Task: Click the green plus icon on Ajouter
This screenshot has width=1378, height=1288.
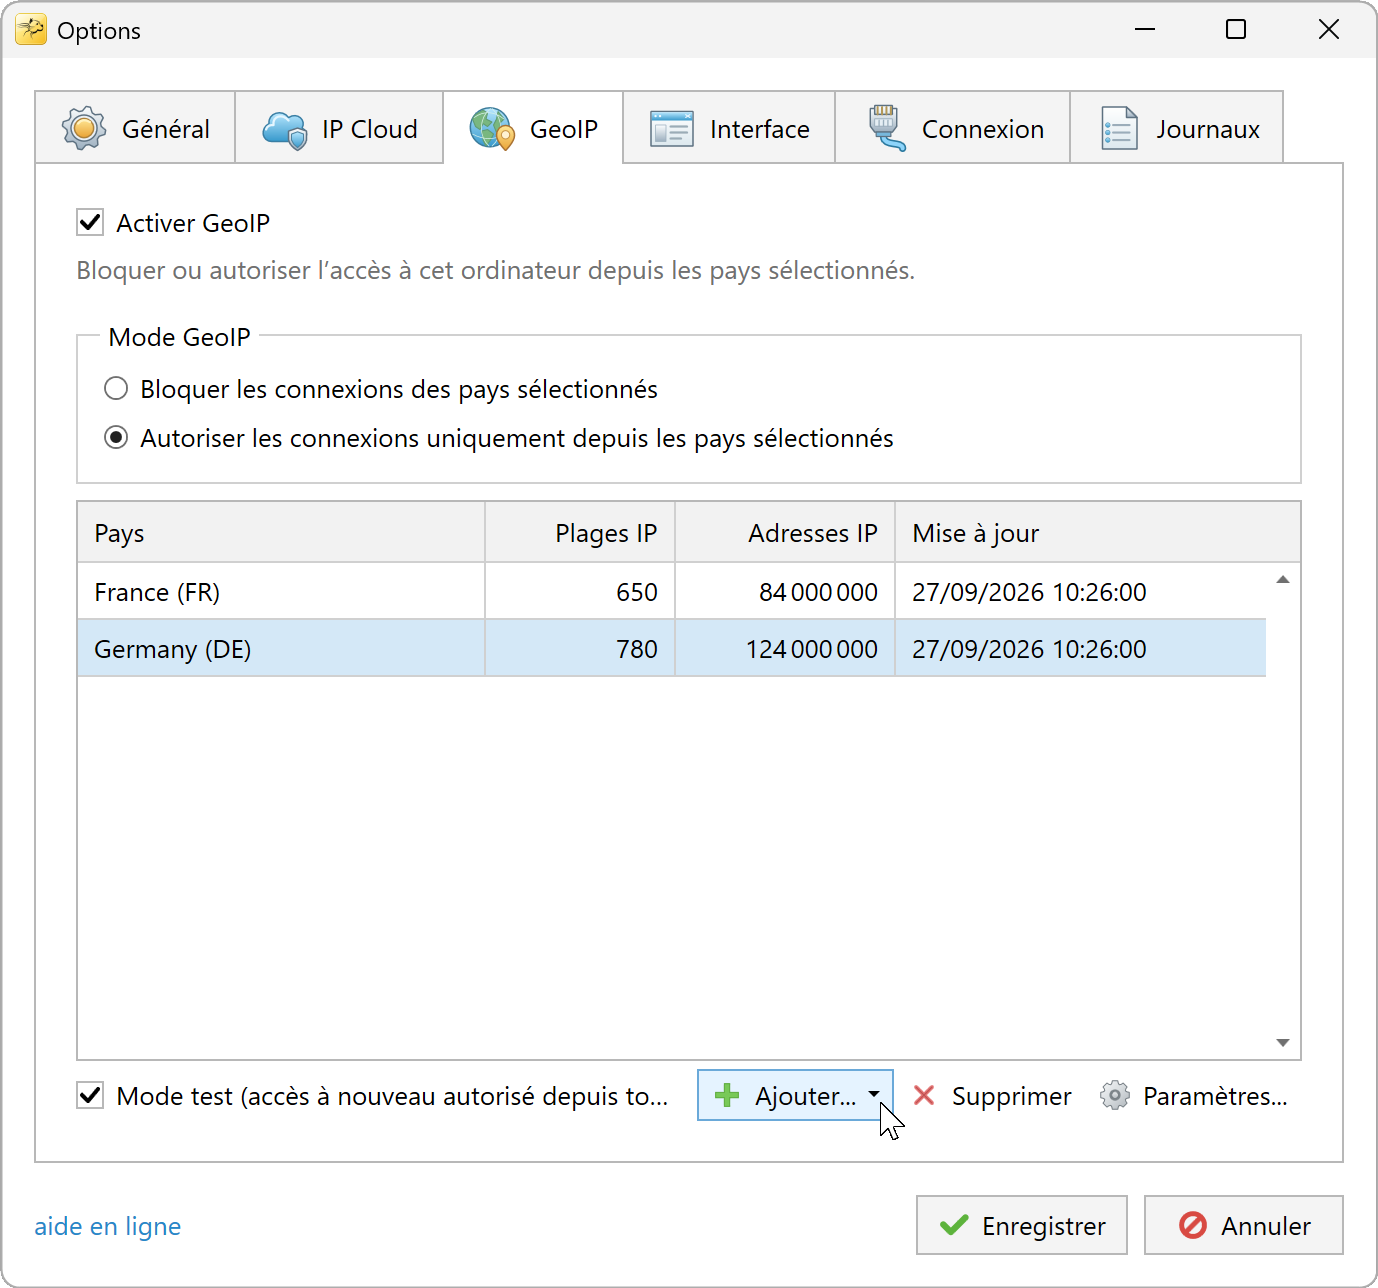Action: (727, 1095)
